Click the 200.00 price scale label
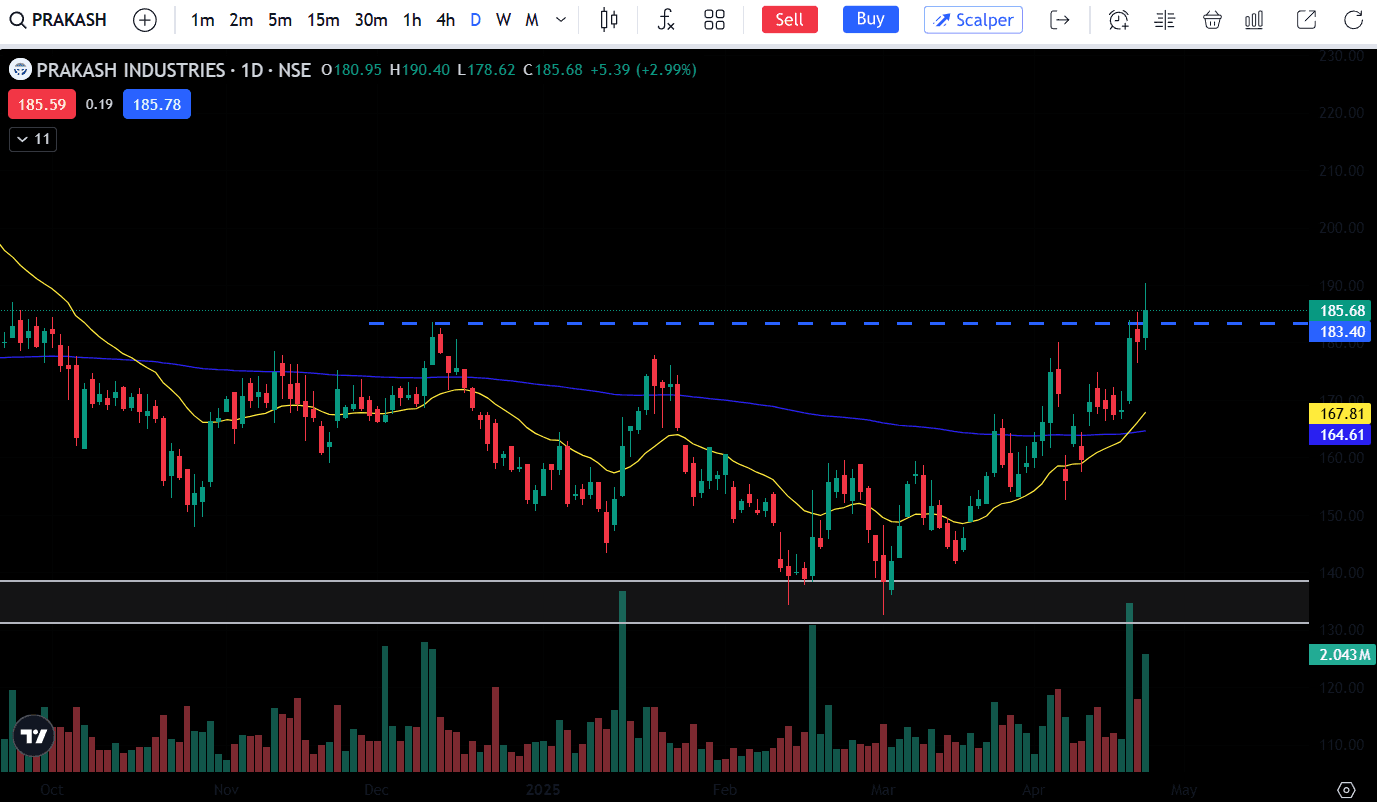1377x802 pixels. [x=1341, y=228]
